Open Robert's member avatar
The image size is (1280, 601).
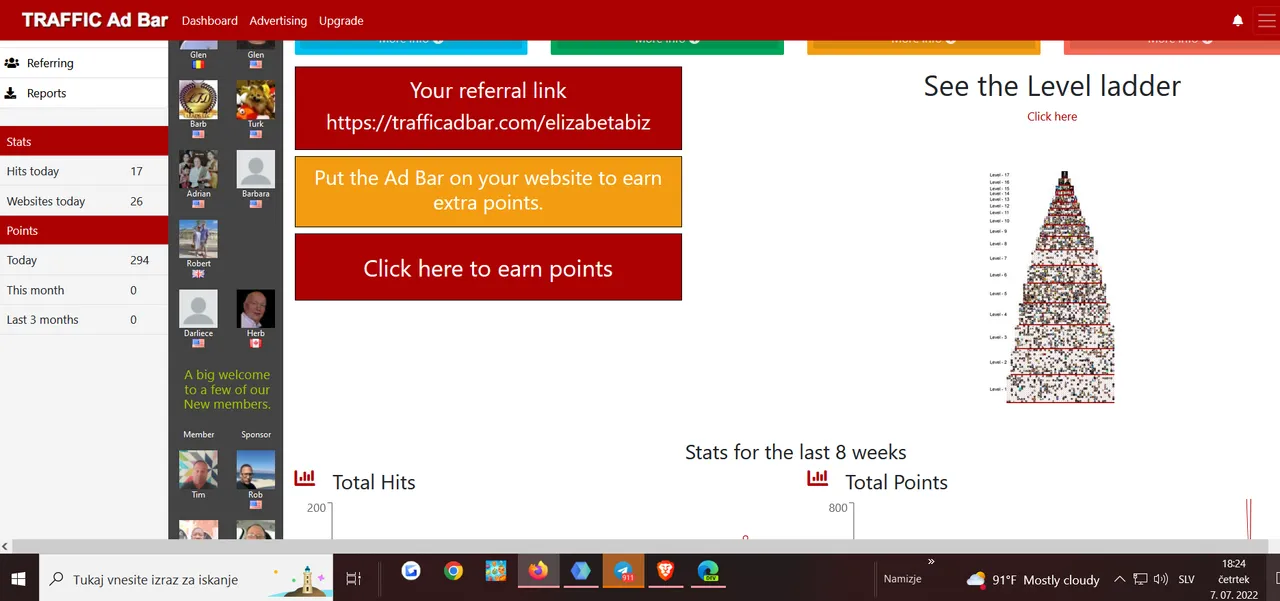[x=198, y=239]
